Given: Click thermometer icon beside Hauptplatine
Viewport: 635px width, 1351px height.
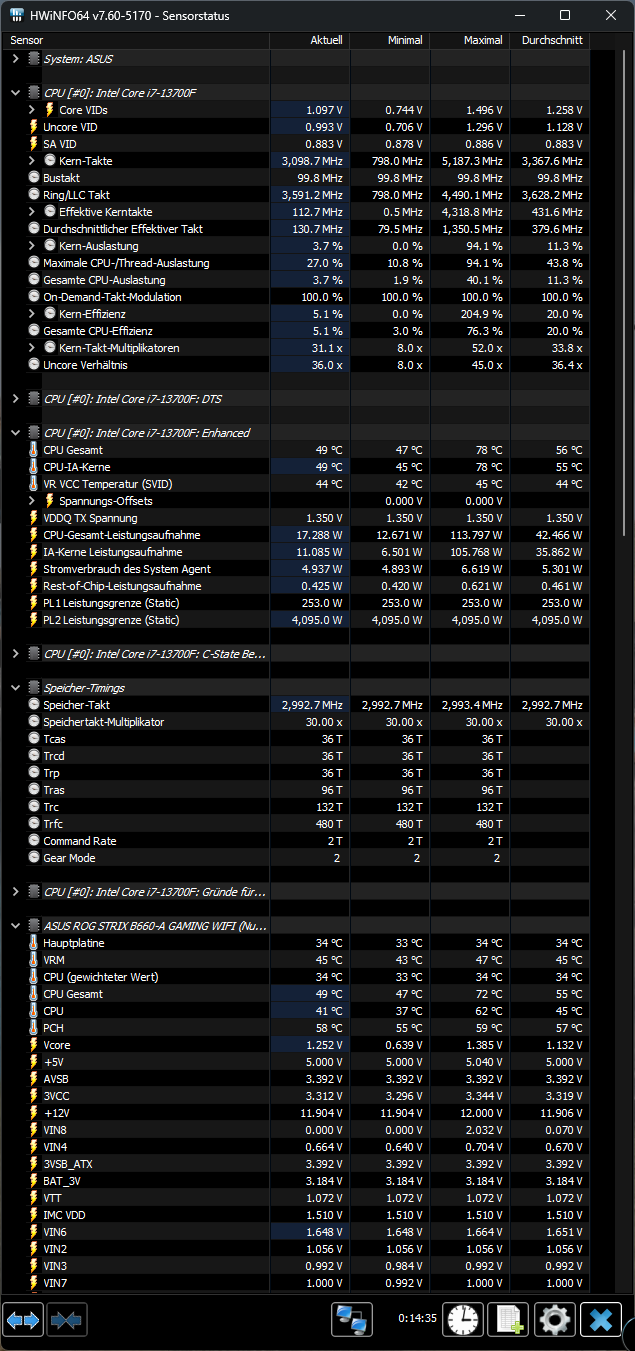Looking at the screenshot, I should (x=34, y=943).
